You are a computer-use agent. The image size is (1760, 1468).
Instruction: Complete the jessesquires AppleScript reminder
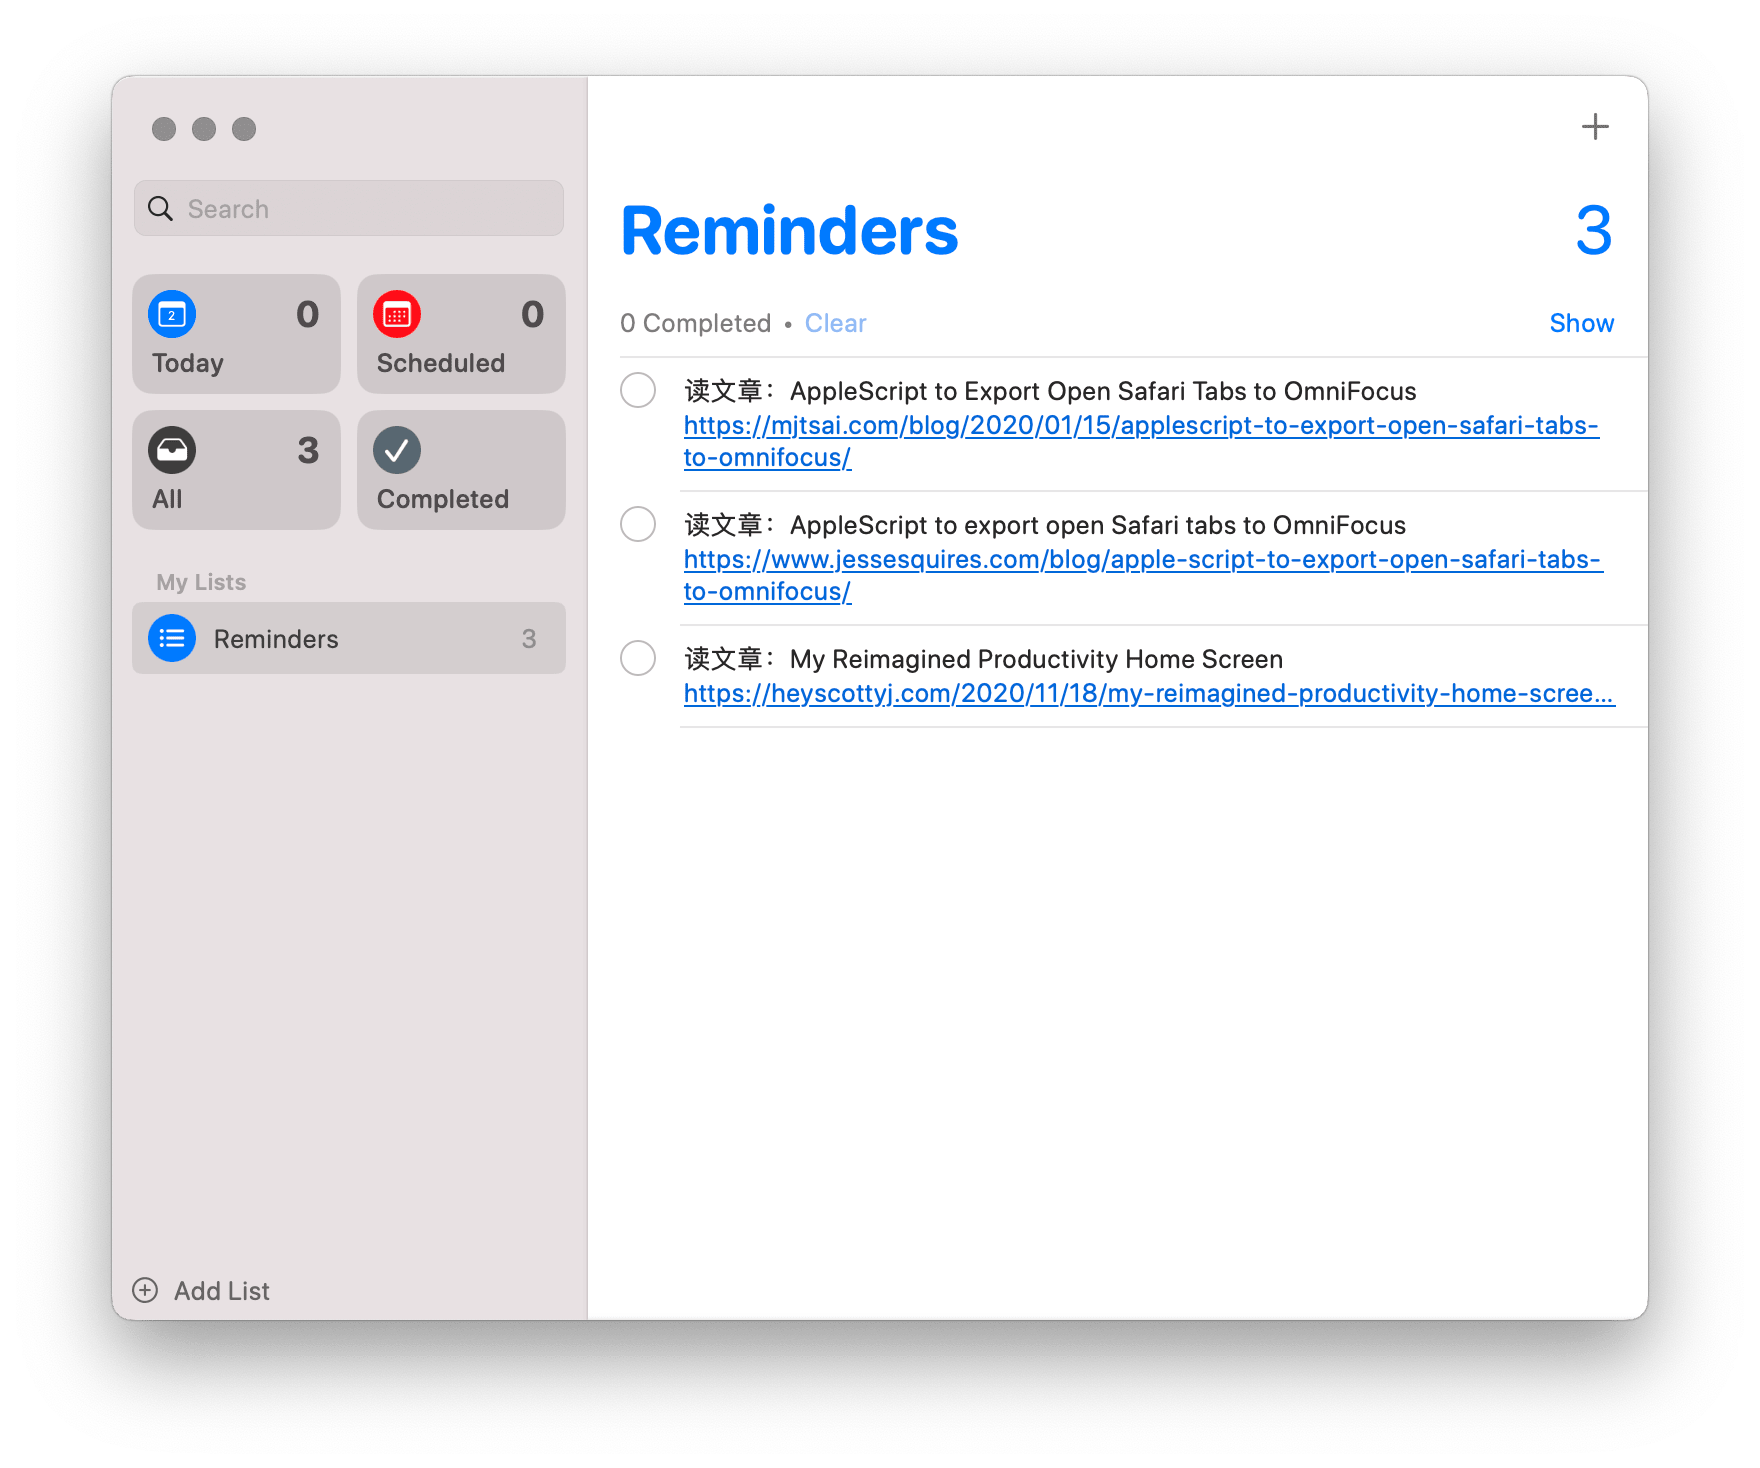coord(638,524)
